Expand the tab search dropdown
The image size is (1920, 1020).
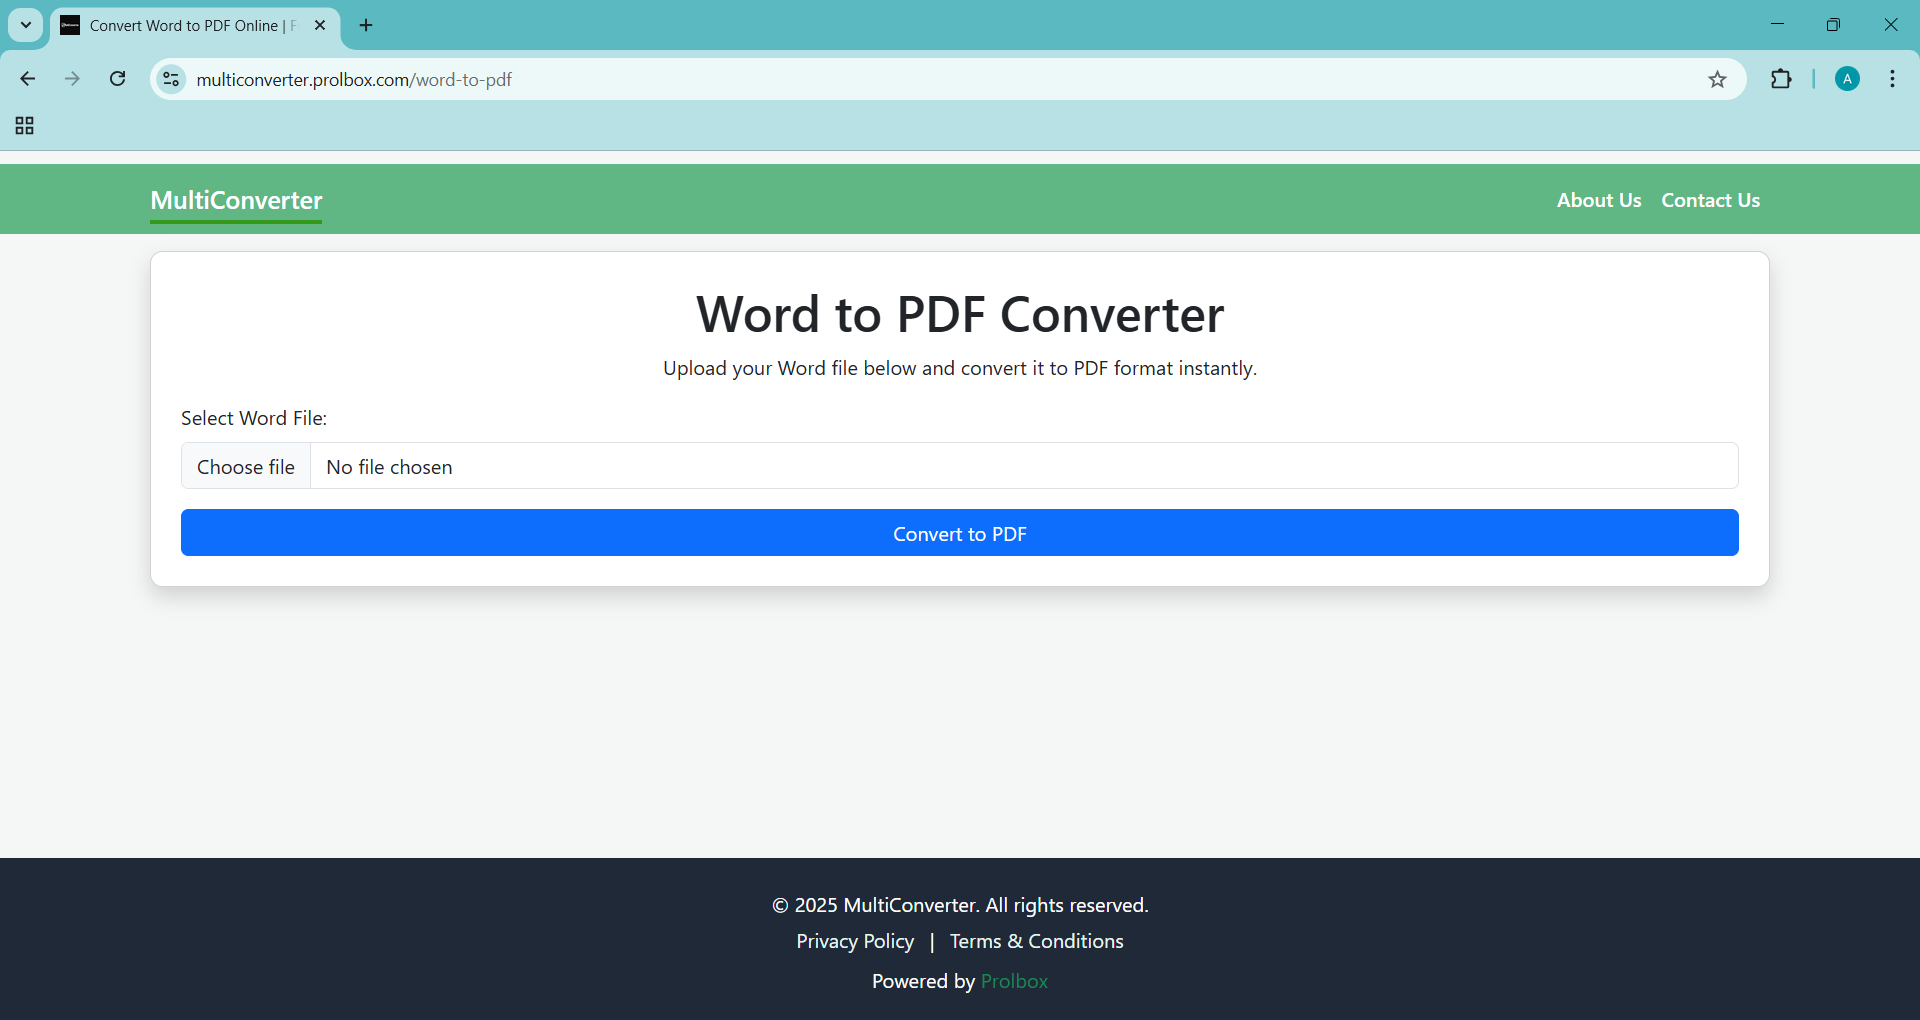pos(26,25)
